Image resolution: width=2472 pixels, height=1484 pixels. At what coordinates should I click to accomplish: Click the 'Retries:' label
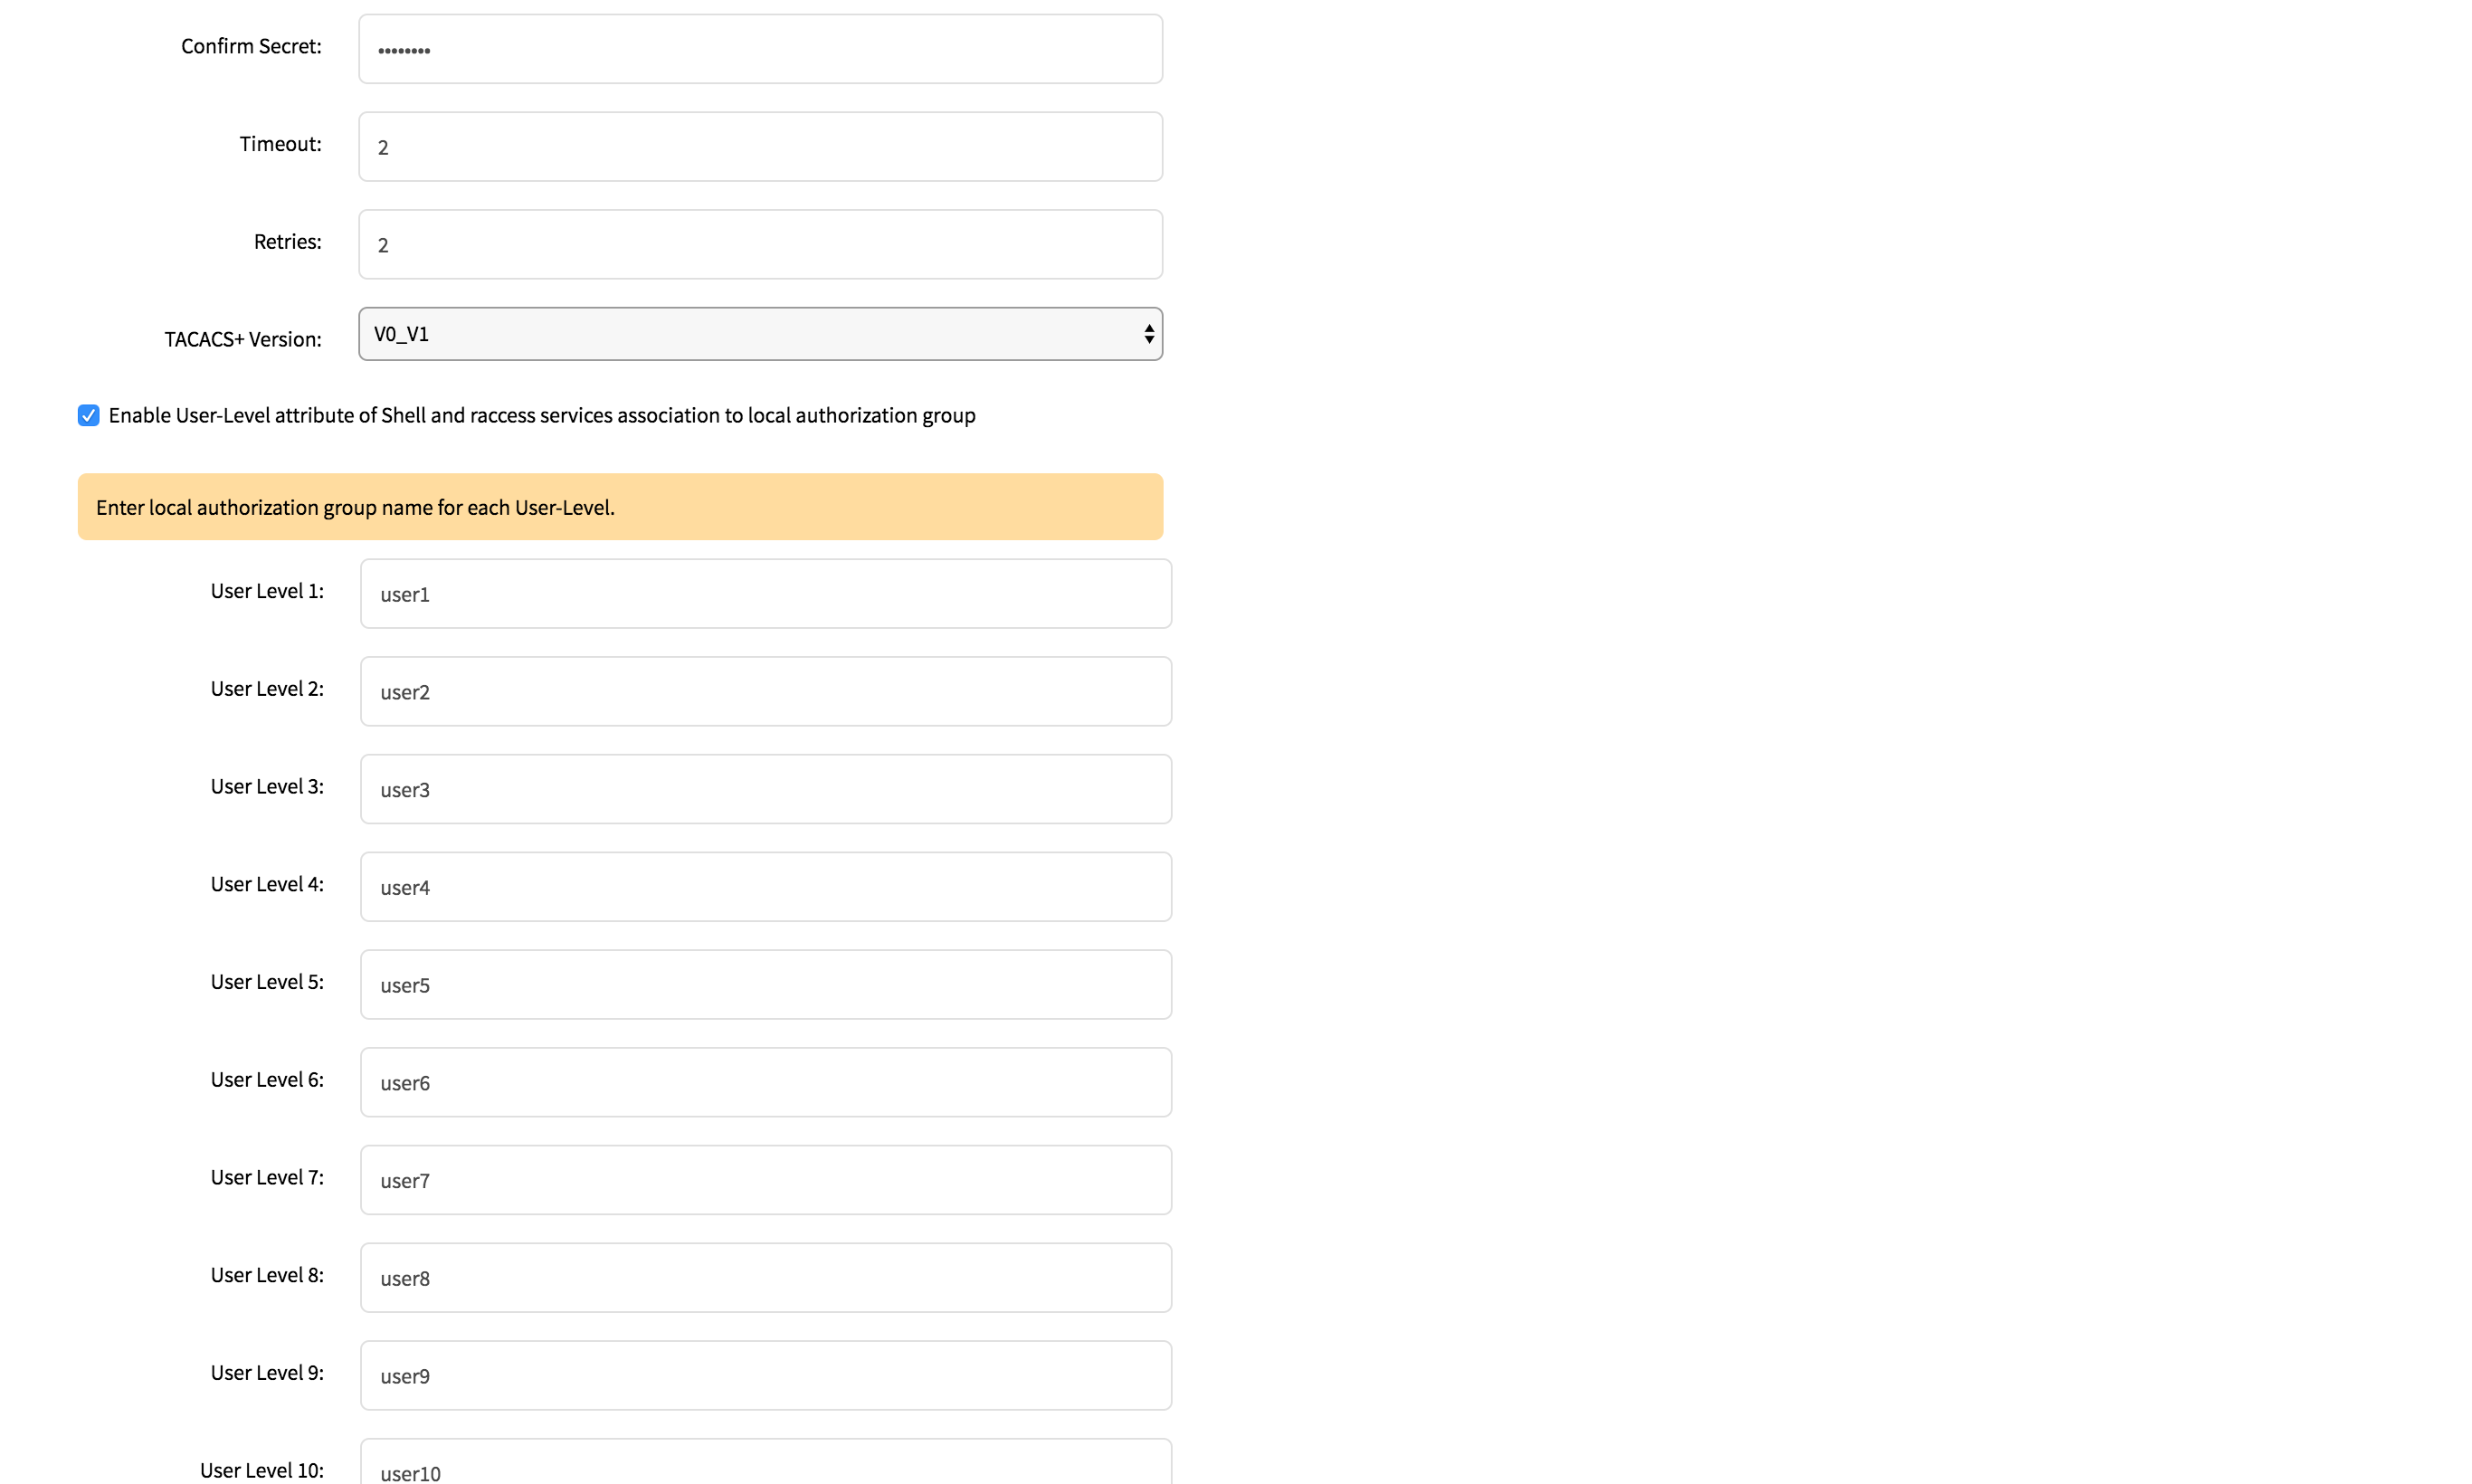pyautogui.click(x=287, y=243)
